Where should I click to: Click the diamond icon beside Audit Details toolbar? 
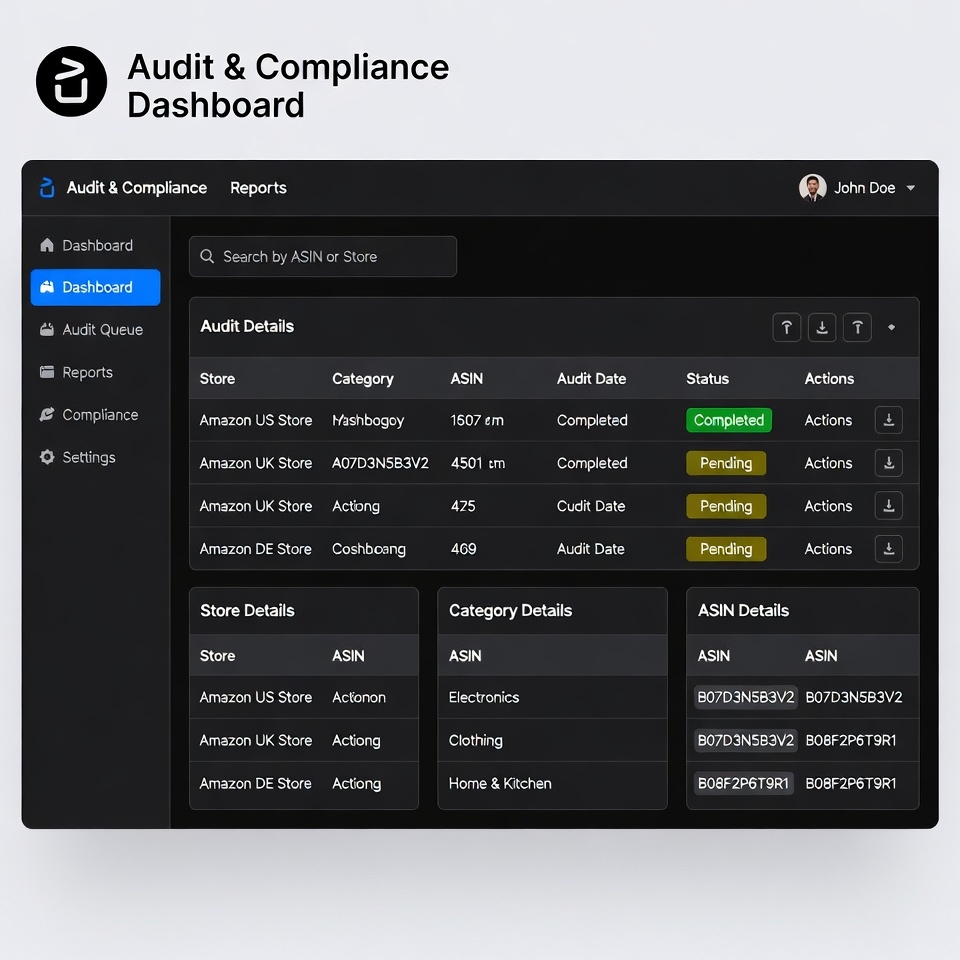(x=891, y=327)
